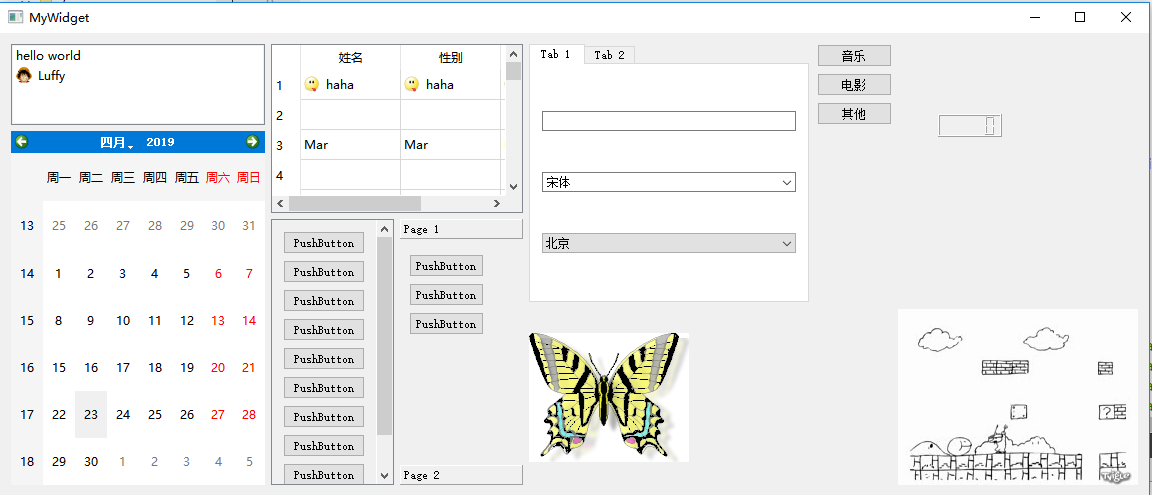Click the Mario sketch image
Image resolution: width=1152 pixels, height=495 pixels.
point(1018,397)
